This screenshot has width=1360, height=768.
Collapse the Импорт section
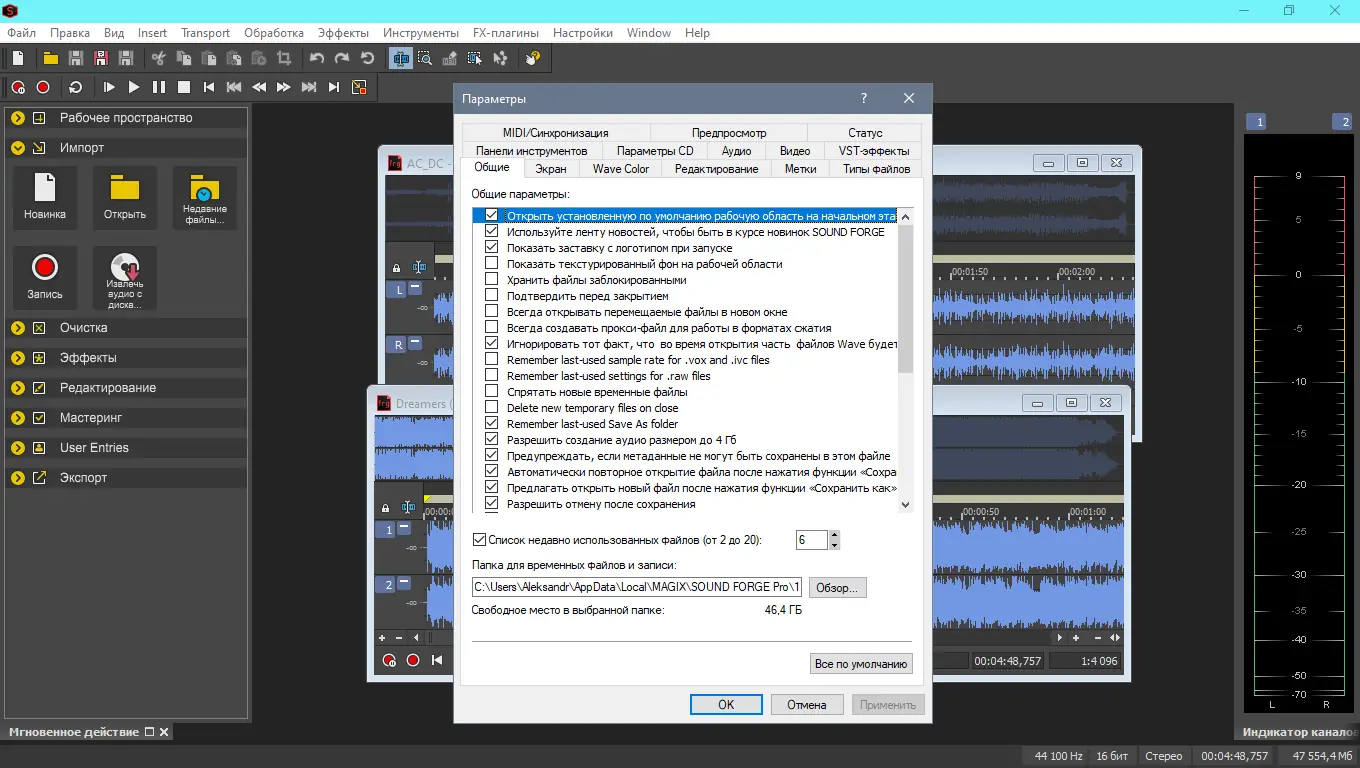click(18, 148)
